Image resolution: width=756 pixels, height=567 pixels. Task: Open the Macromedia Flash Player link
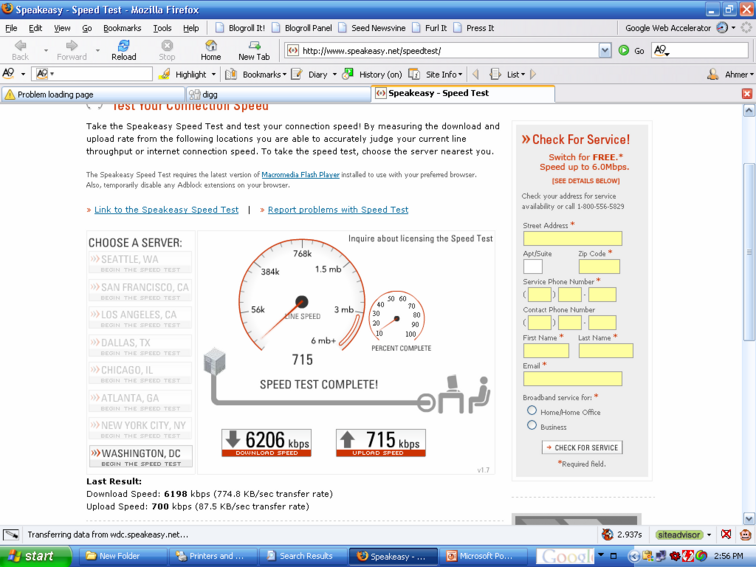point(300,175)
